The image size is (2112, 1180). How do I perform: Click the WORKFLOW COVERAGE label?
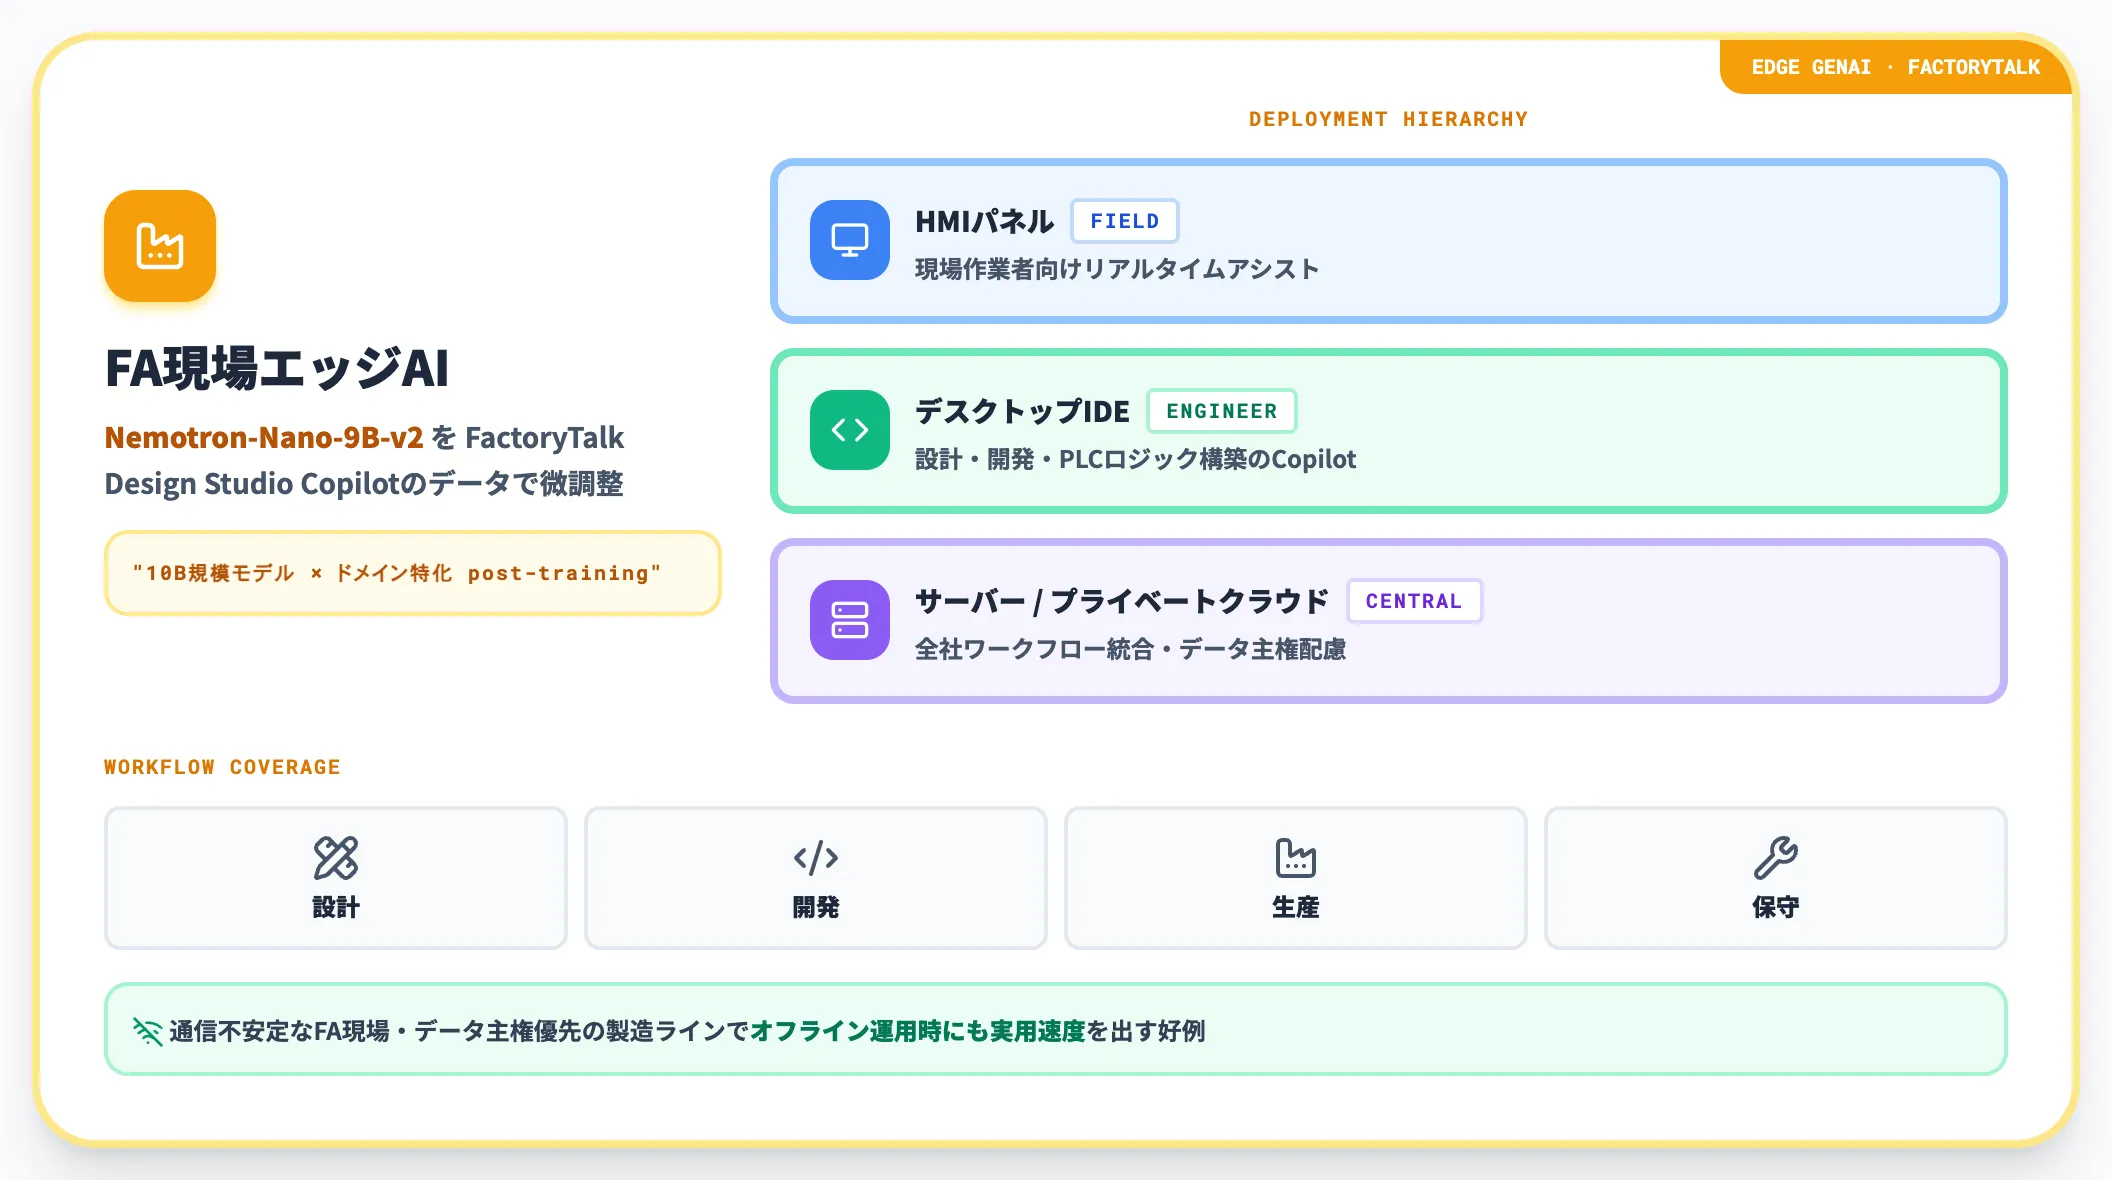click(x=222, y=767)
